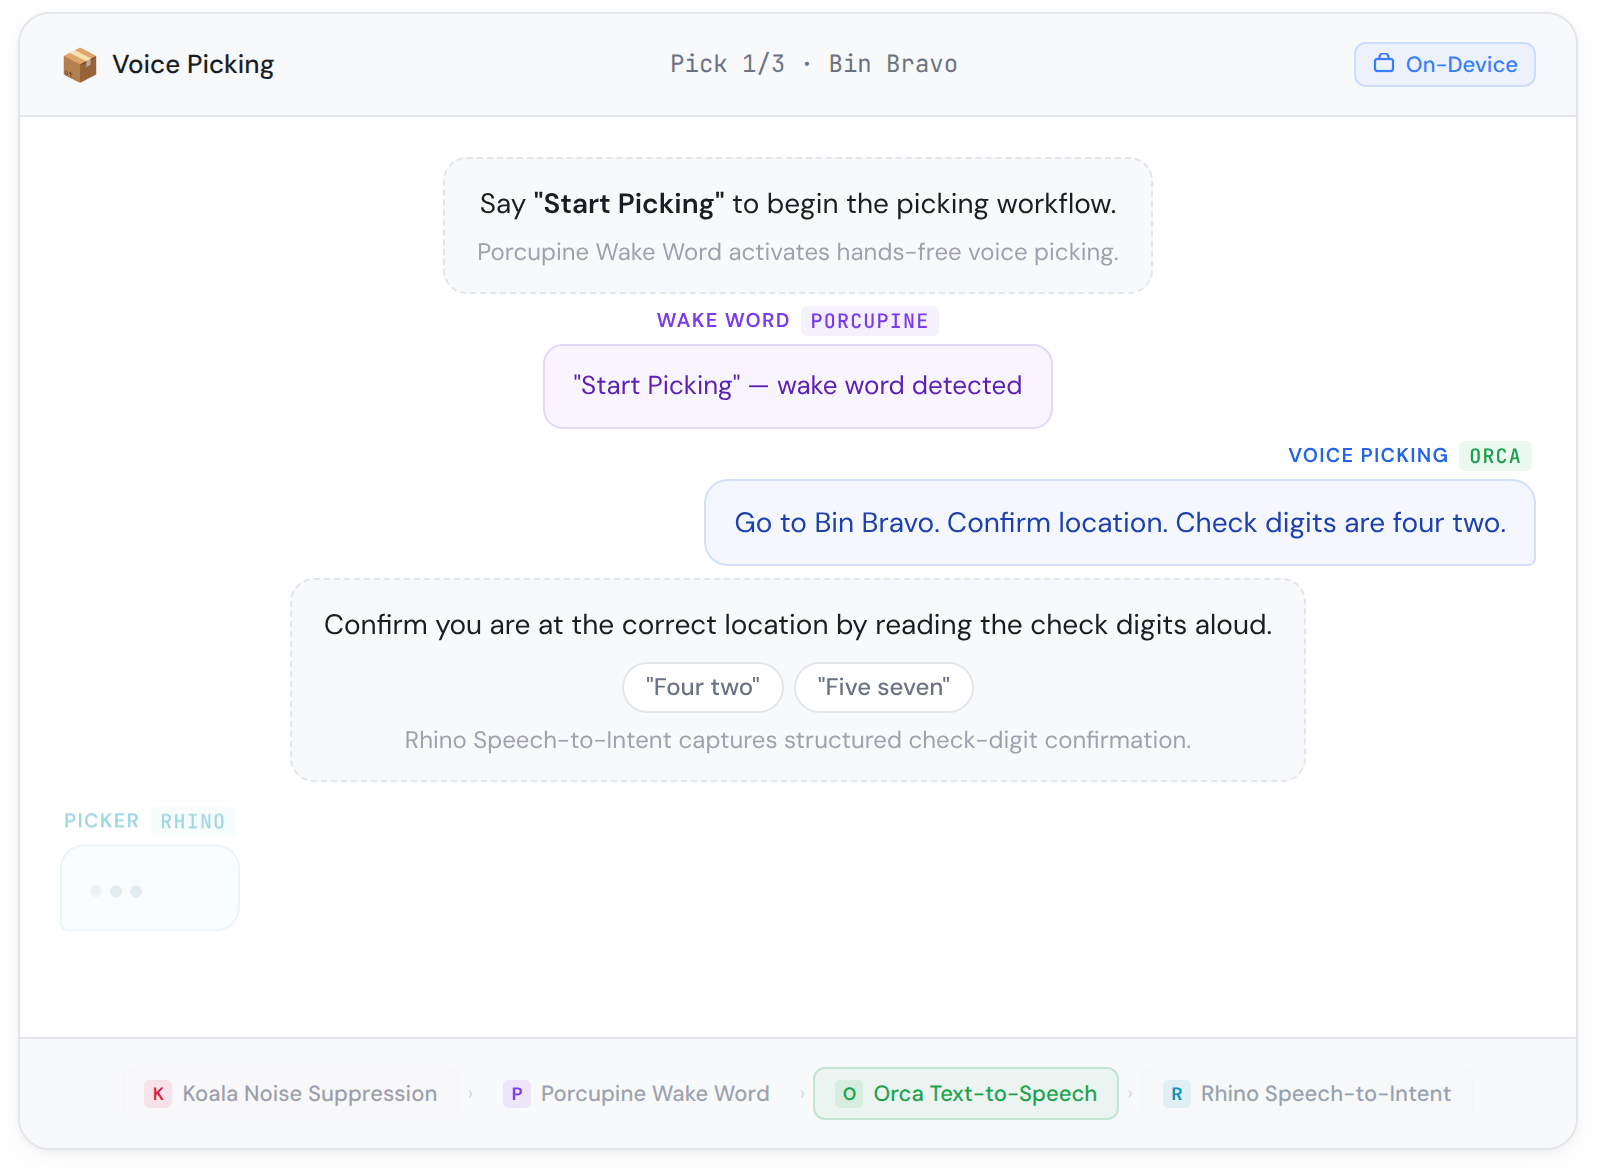Click the green O Orca icon

(x=849, y=1094)
